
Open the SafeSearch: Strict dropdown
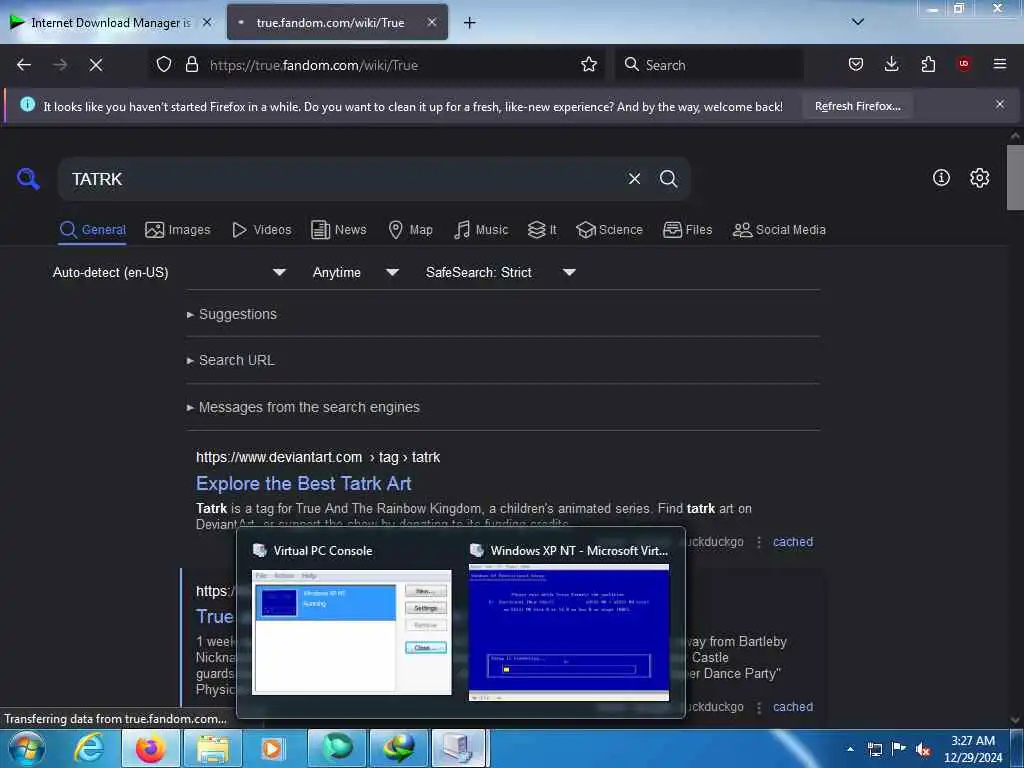click(x=501, y=272)
